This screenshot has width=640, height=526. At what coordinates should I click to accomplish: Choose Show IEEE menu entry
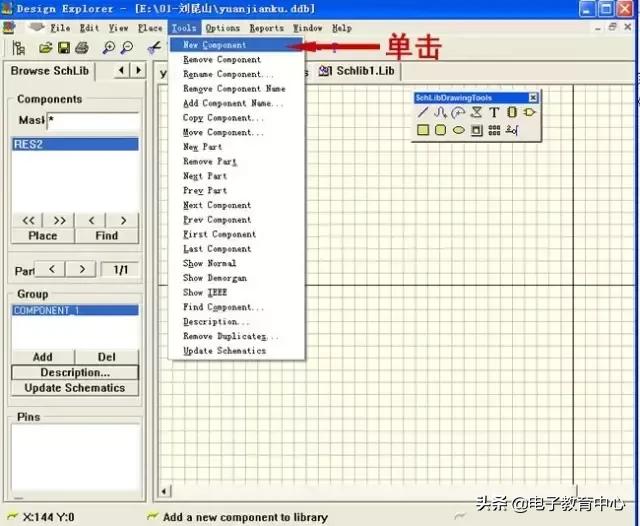(x=236, y=293)
